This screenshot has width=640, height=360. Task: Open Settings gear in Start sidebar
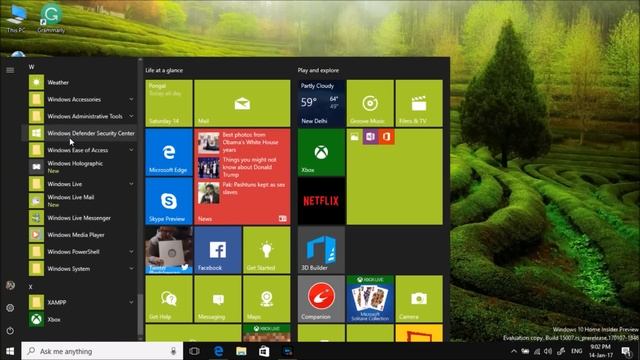[10, 308]
